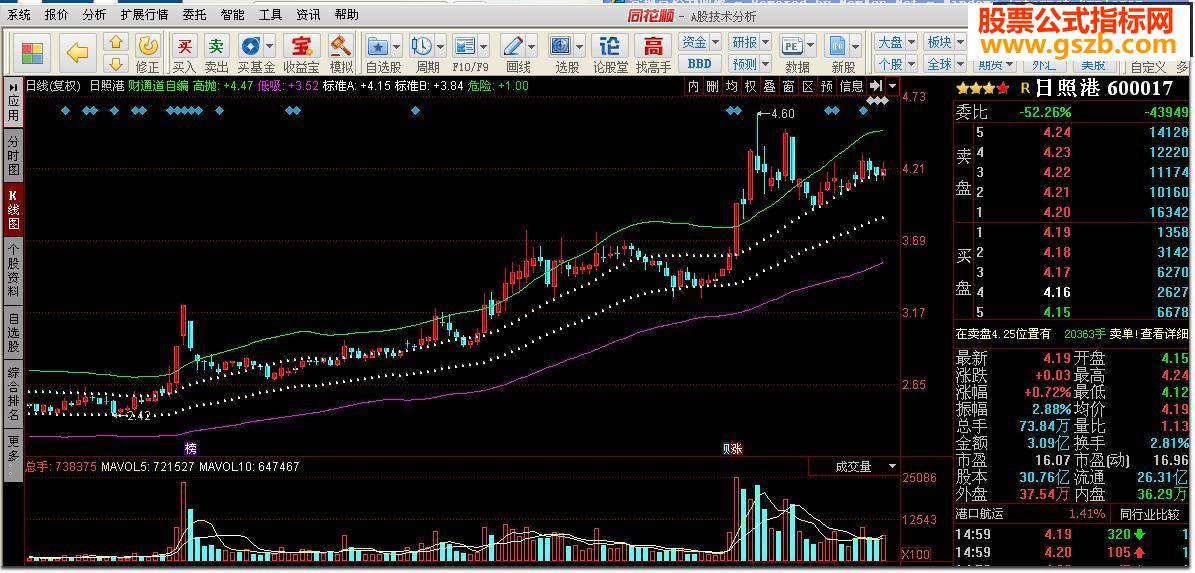Image resolution: width=1195 pixels, height=573 pixels.
Task: Switch to K线图 side tab
Action: [13, 209]
